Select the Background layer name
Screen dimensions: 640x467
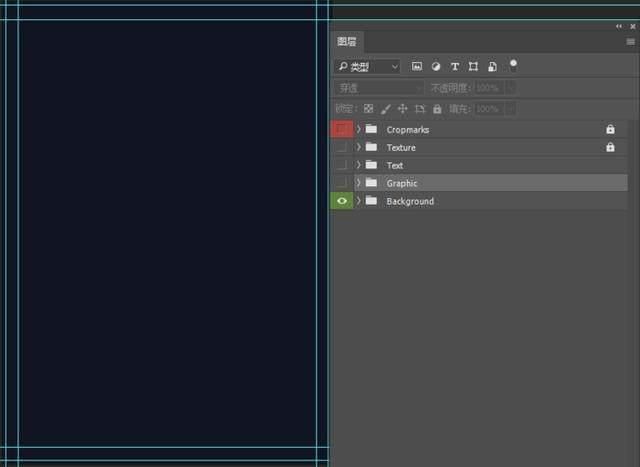click(410, 201)
